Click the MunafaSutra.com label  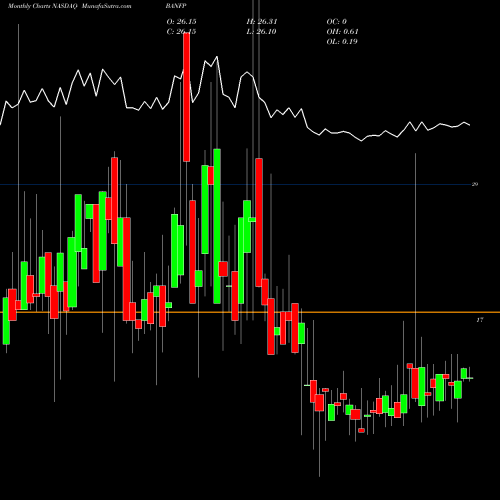click(106, 6)
